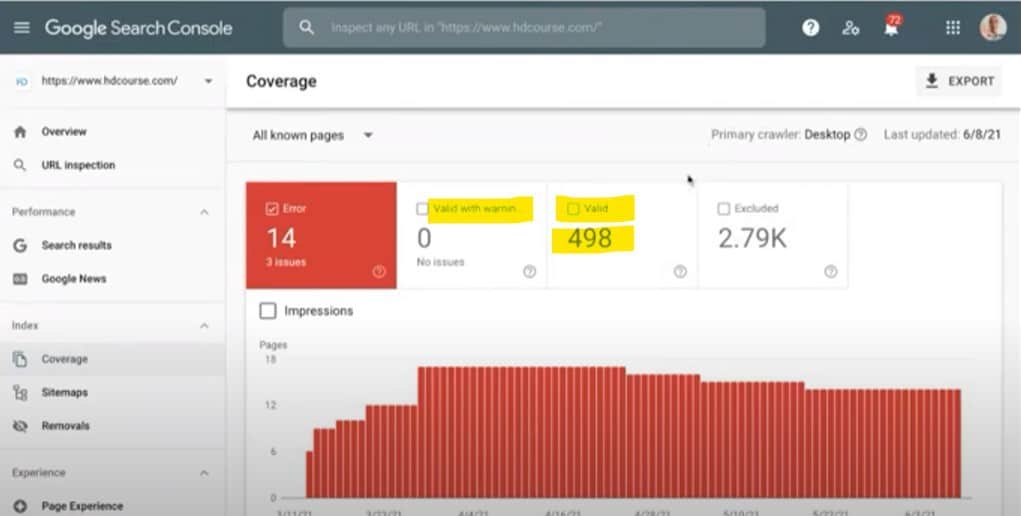
Task: Open Search results report
Action: tap(76, 246)
